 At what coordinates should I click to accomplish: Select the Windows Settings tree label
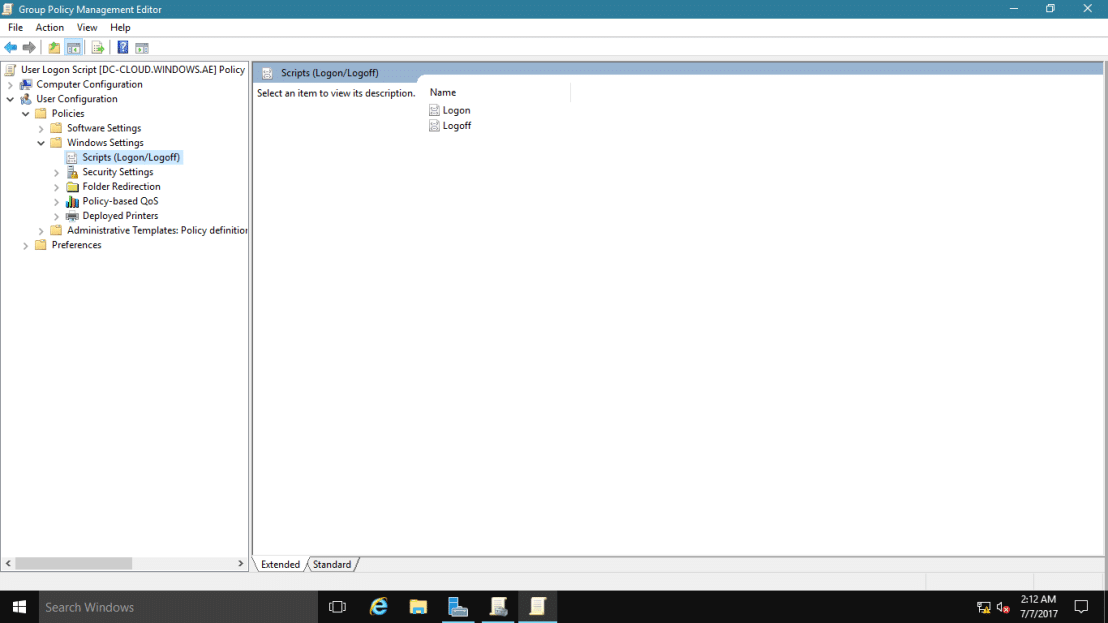click(105, 143)
